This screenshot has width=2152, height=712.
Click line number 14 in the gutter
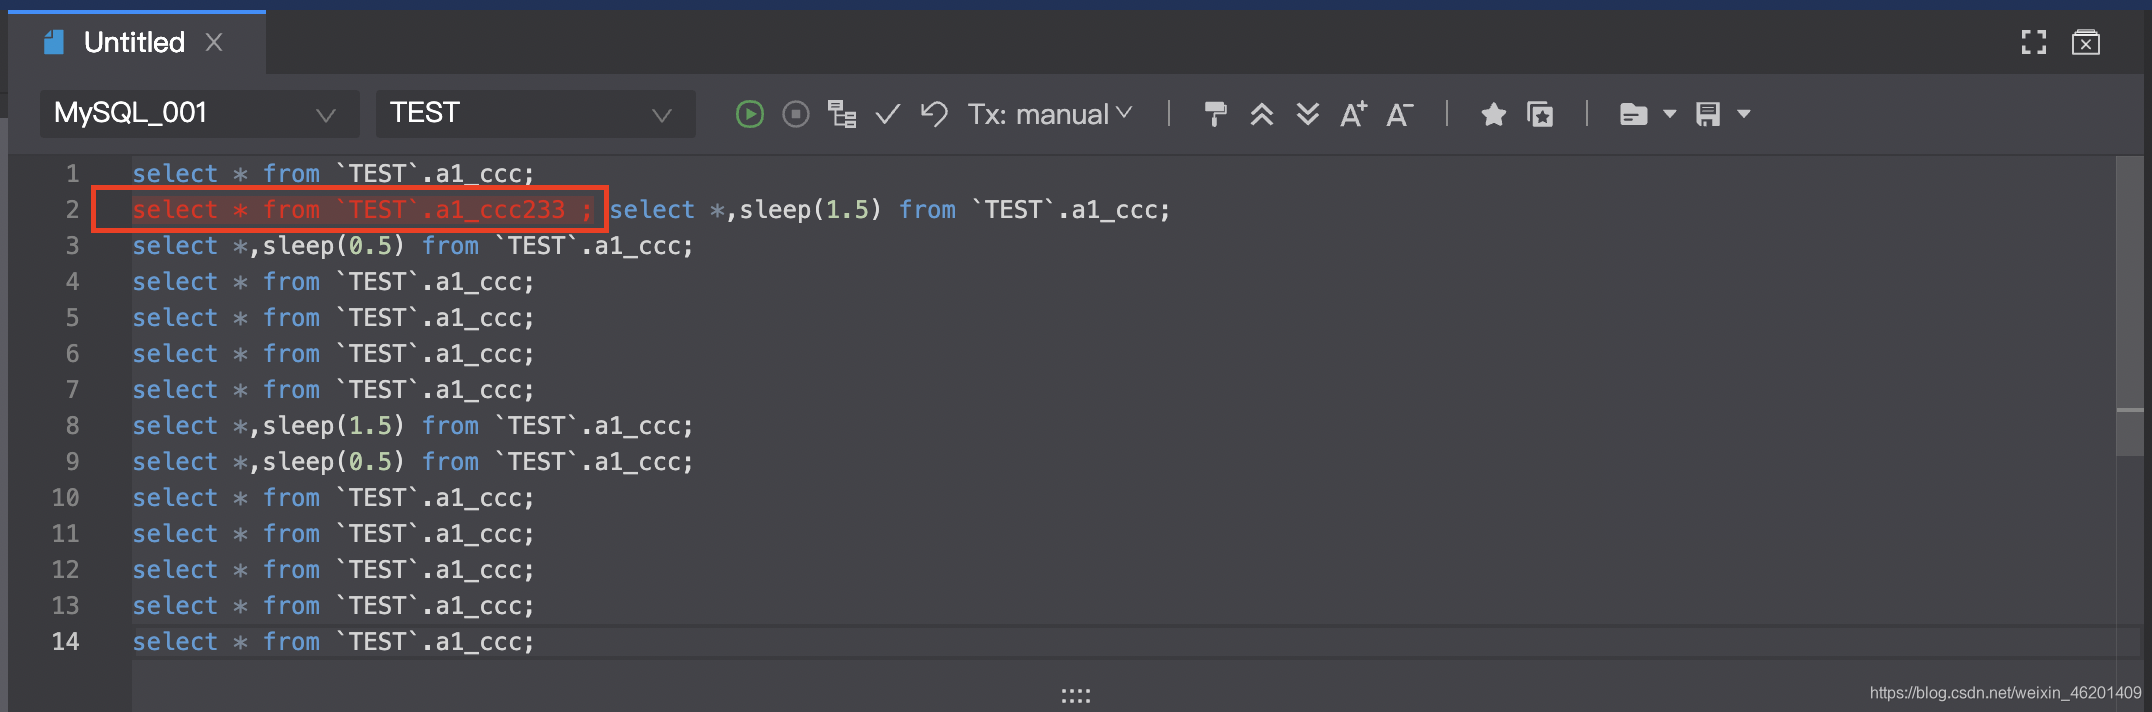[x=65, y=642]
